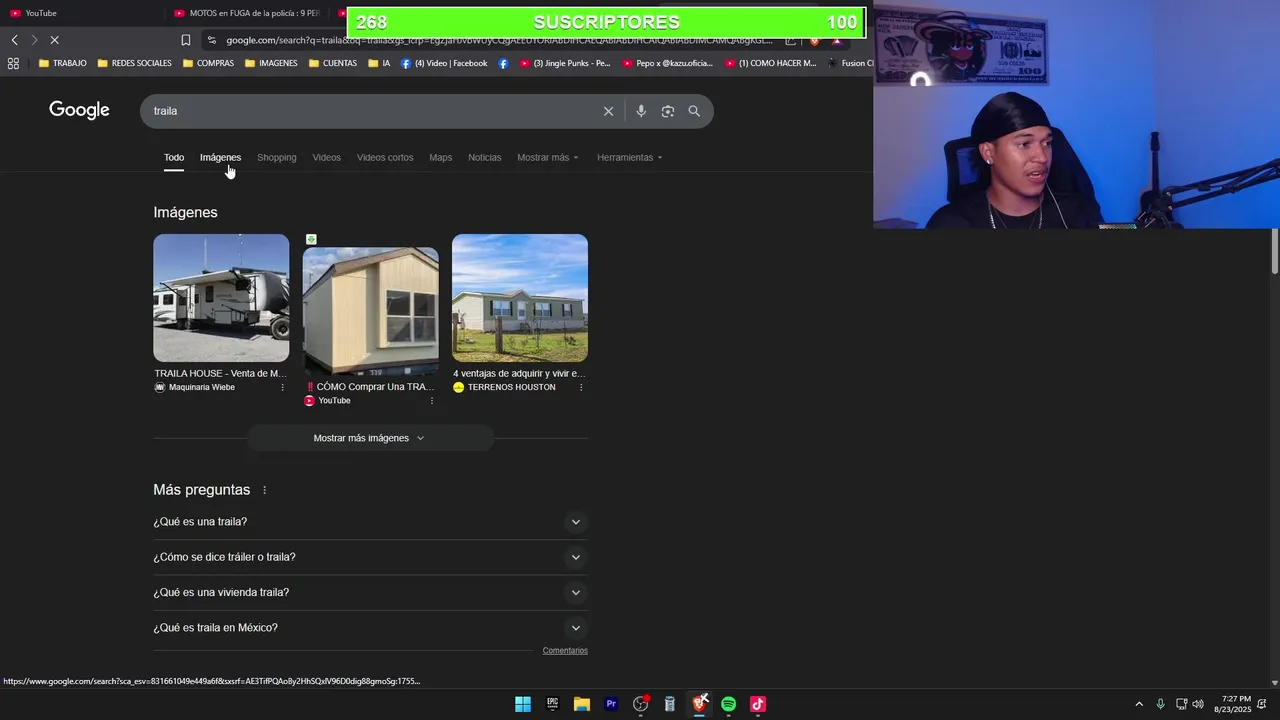Click the bookmark icon beside the address bar

point(186,40)
